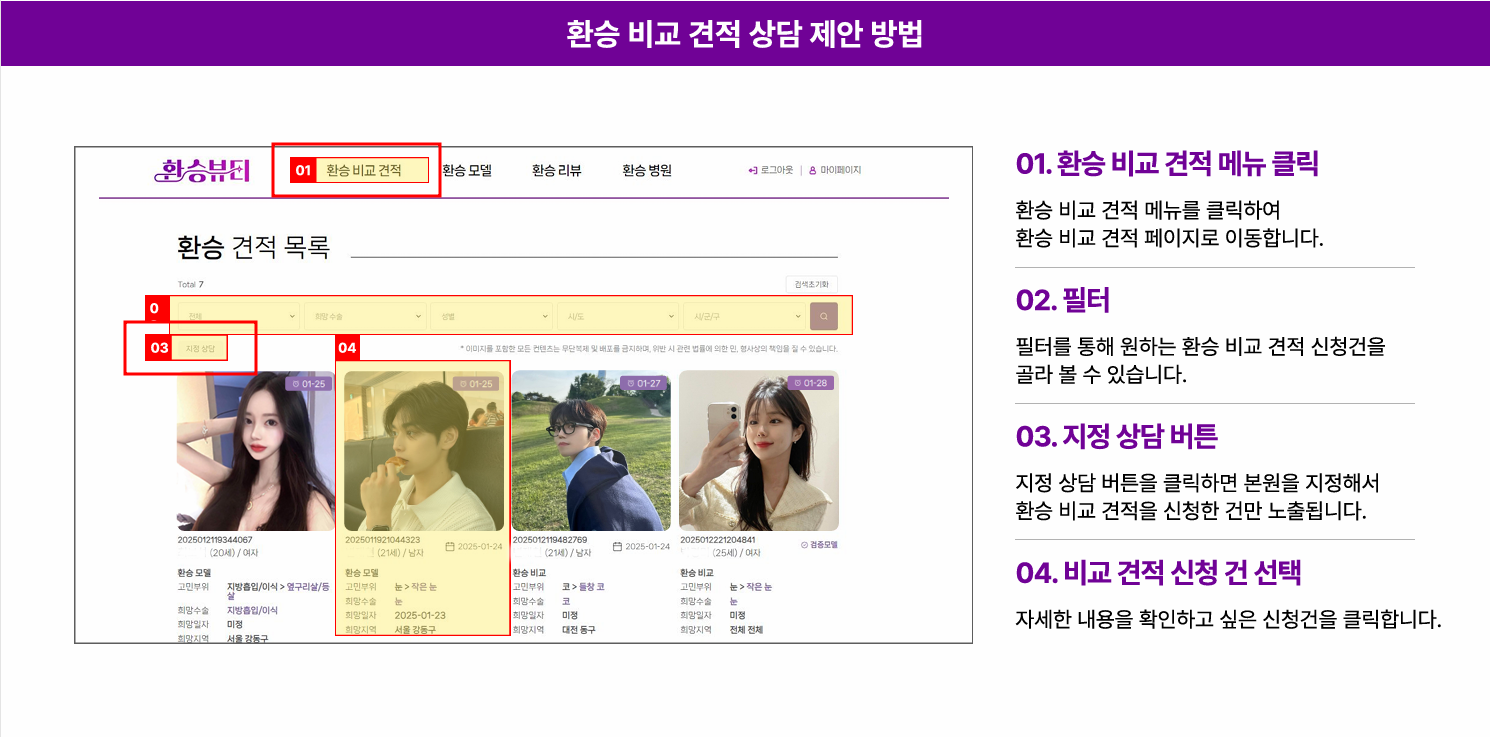Open 마이페이지 via the user icon
Image resolution: width=1490 pixels, height=737 pixels.
812,171
